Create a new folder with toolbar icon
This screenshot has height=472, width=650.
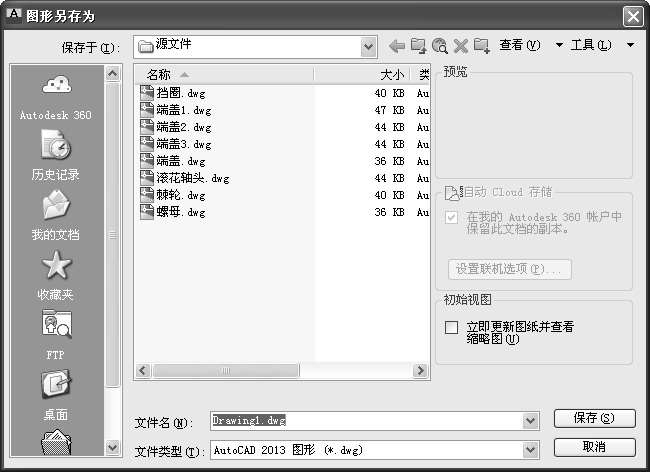coord(482,46)
